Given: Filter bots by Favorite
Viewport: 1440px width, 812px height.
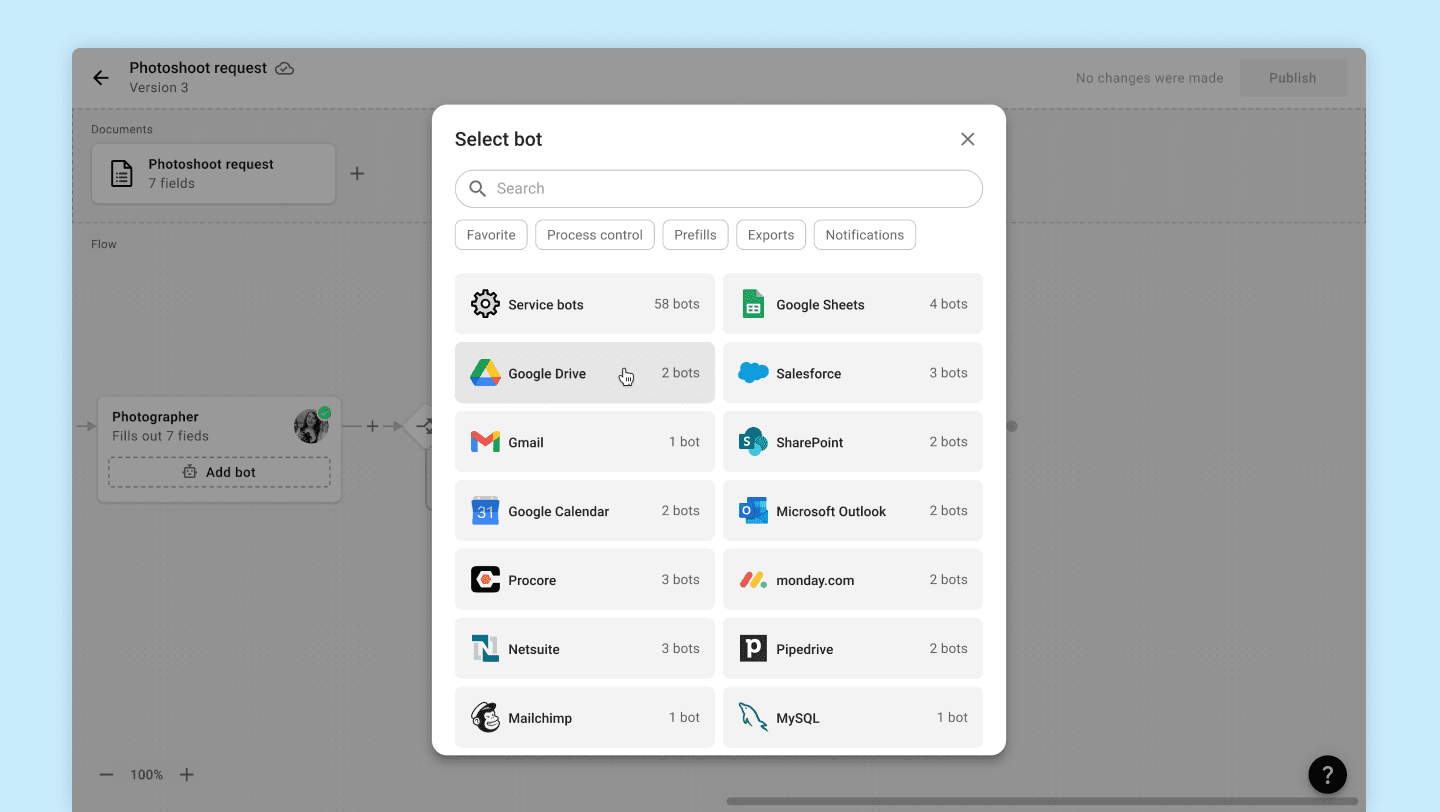Looking at the screenshot, I should [x=491, y=235].
